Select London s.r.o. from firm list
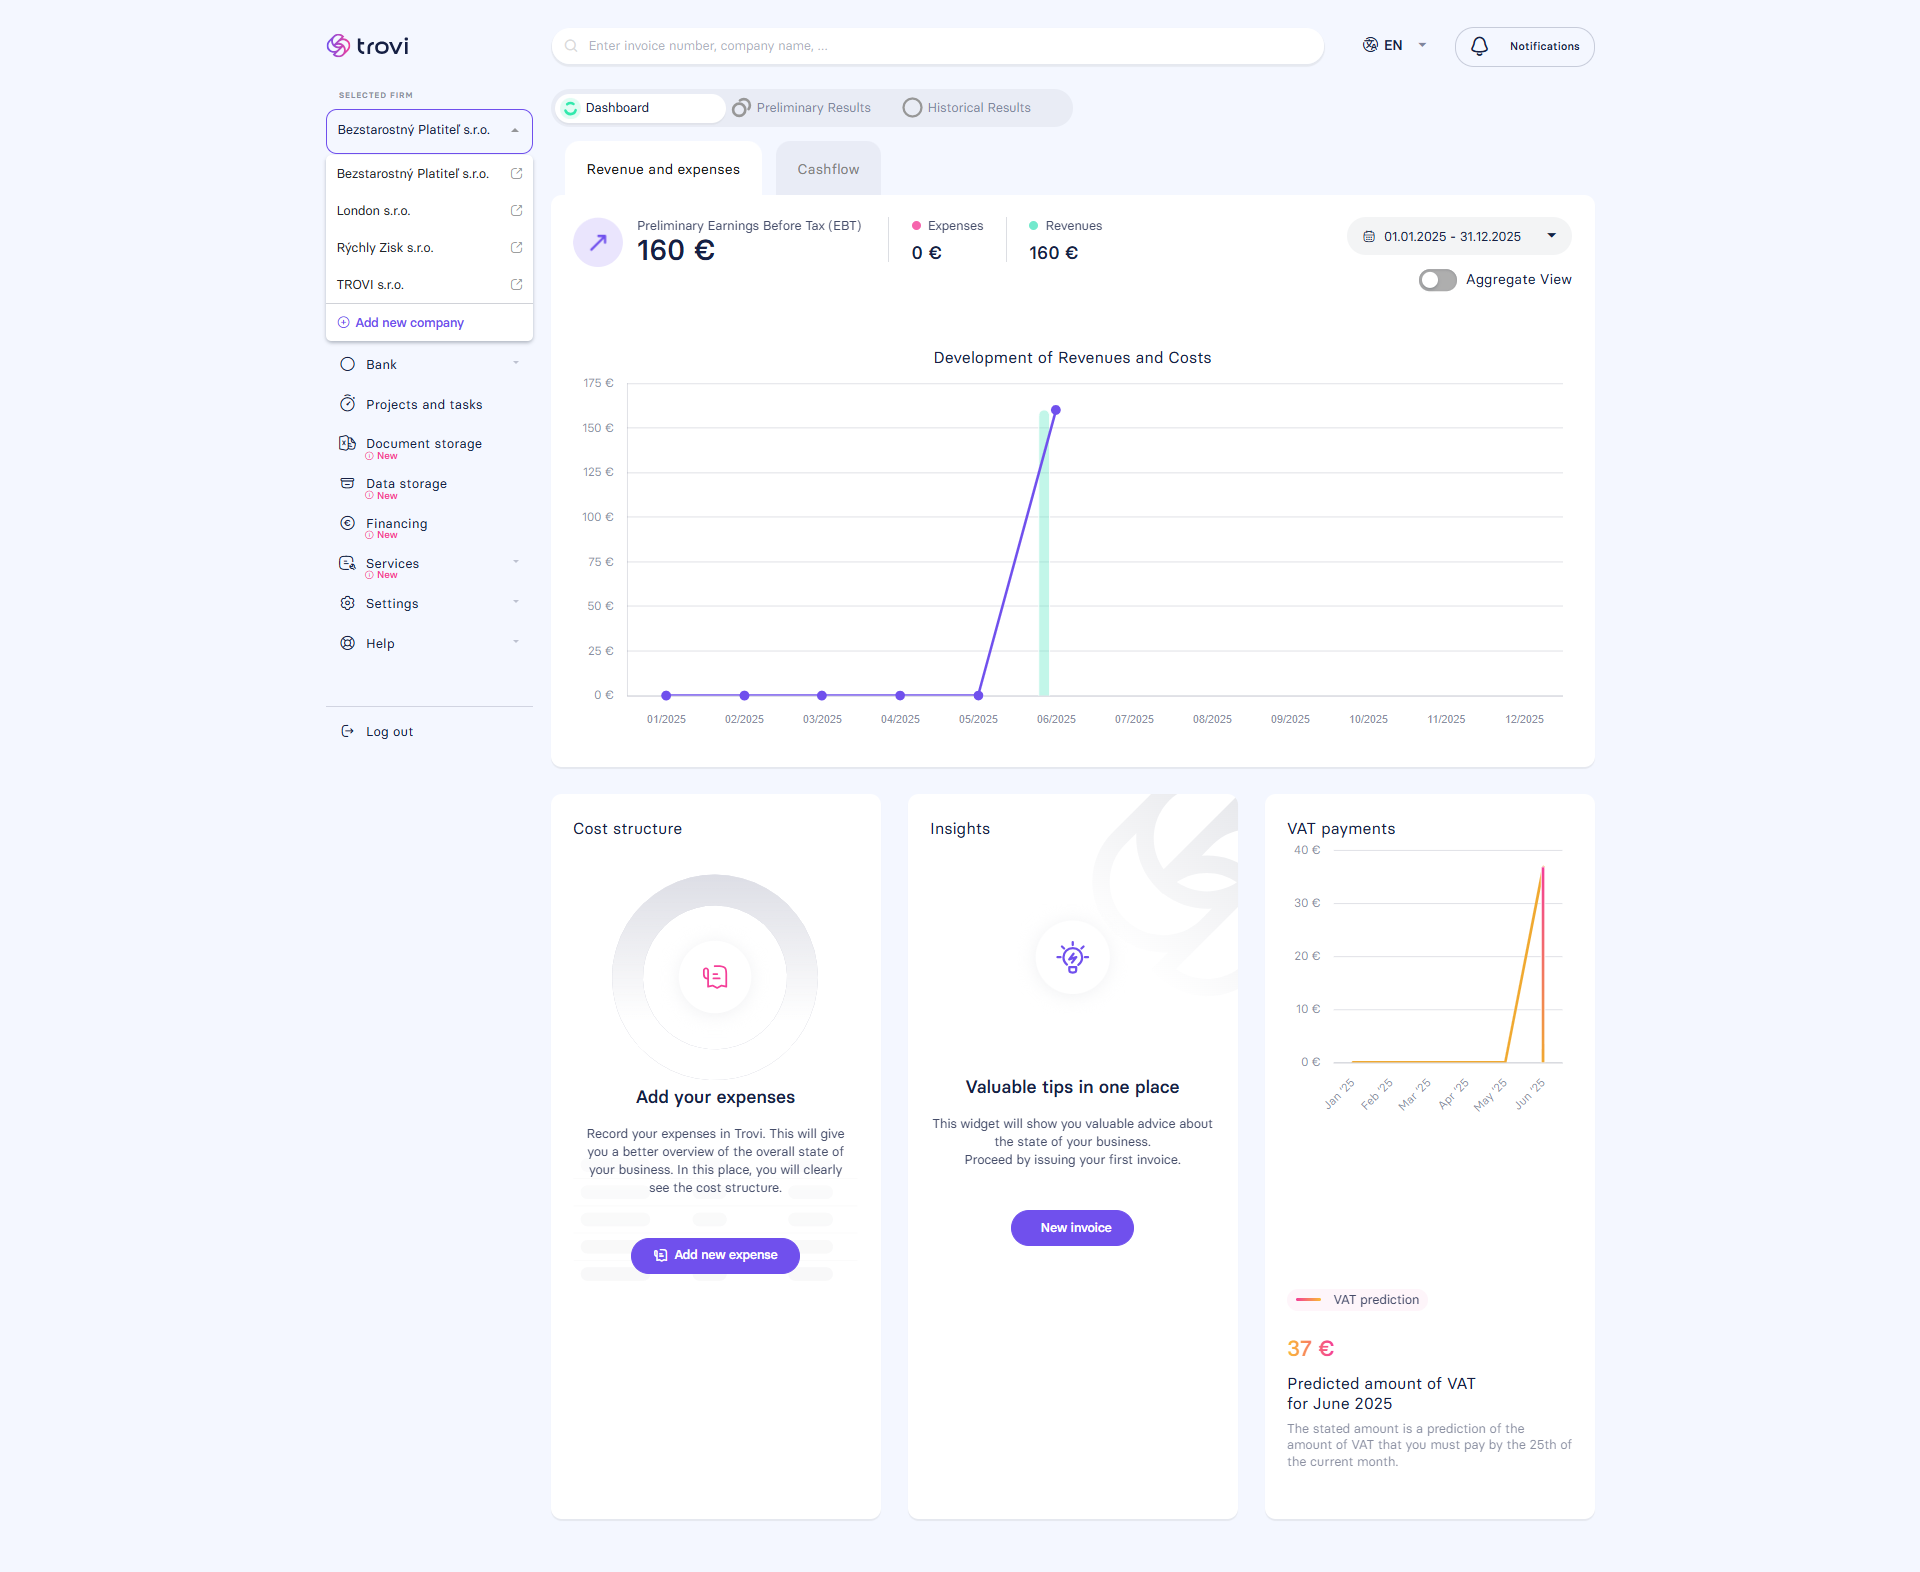The height and width of the screenshot is (1572, 1920). pos(429,211)
